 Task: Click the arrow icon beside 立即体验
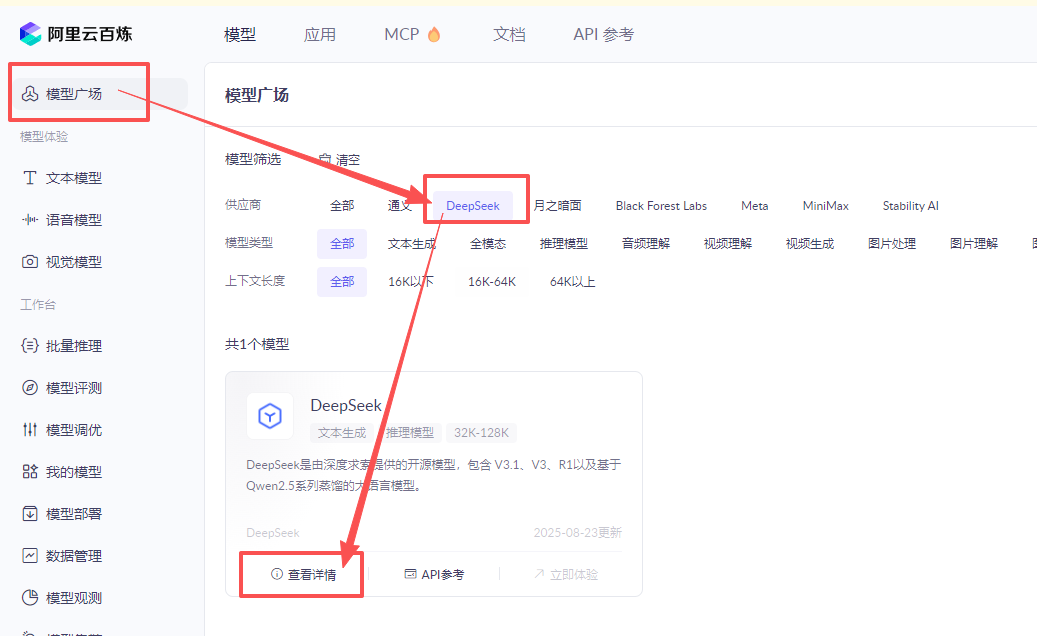point(539,574)
